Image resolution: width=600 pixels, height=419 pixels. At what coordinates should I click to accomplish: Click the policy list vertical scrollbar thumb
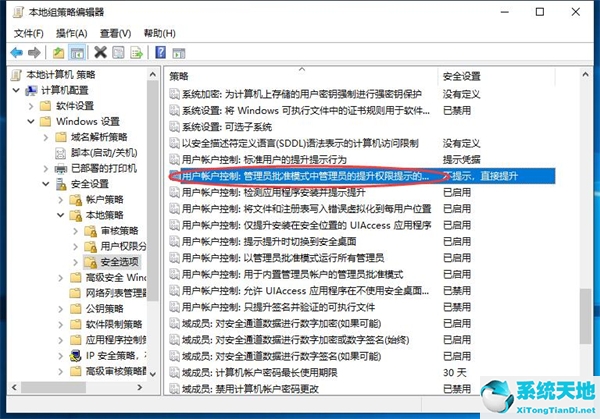(x=585, y=316)
